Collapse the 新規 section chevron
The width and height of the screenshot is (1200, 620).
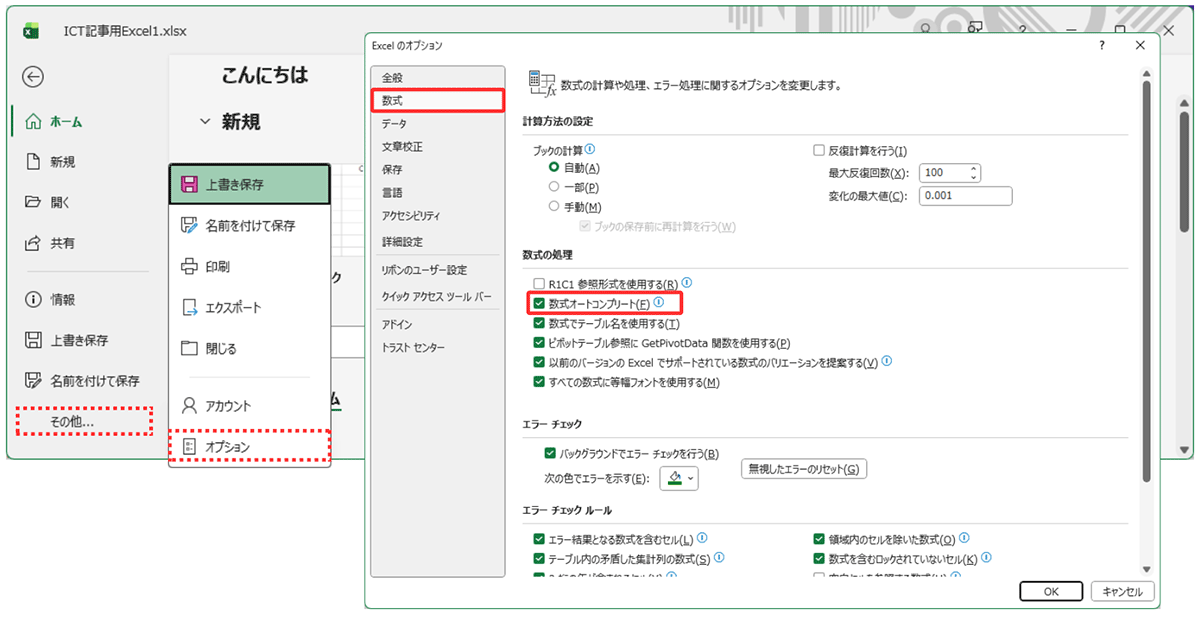205,122
